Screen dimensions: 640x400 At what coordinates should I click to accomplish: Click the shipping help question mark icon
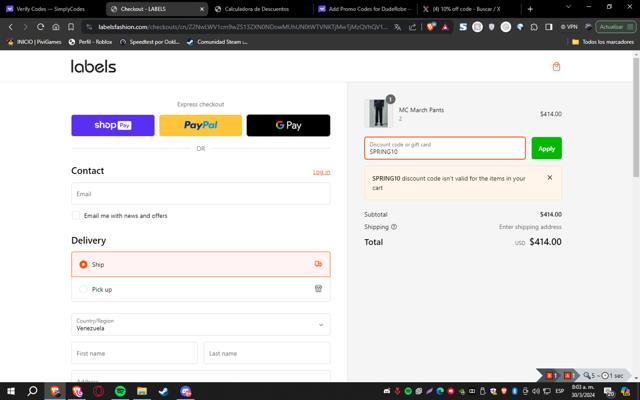(394, 227)
